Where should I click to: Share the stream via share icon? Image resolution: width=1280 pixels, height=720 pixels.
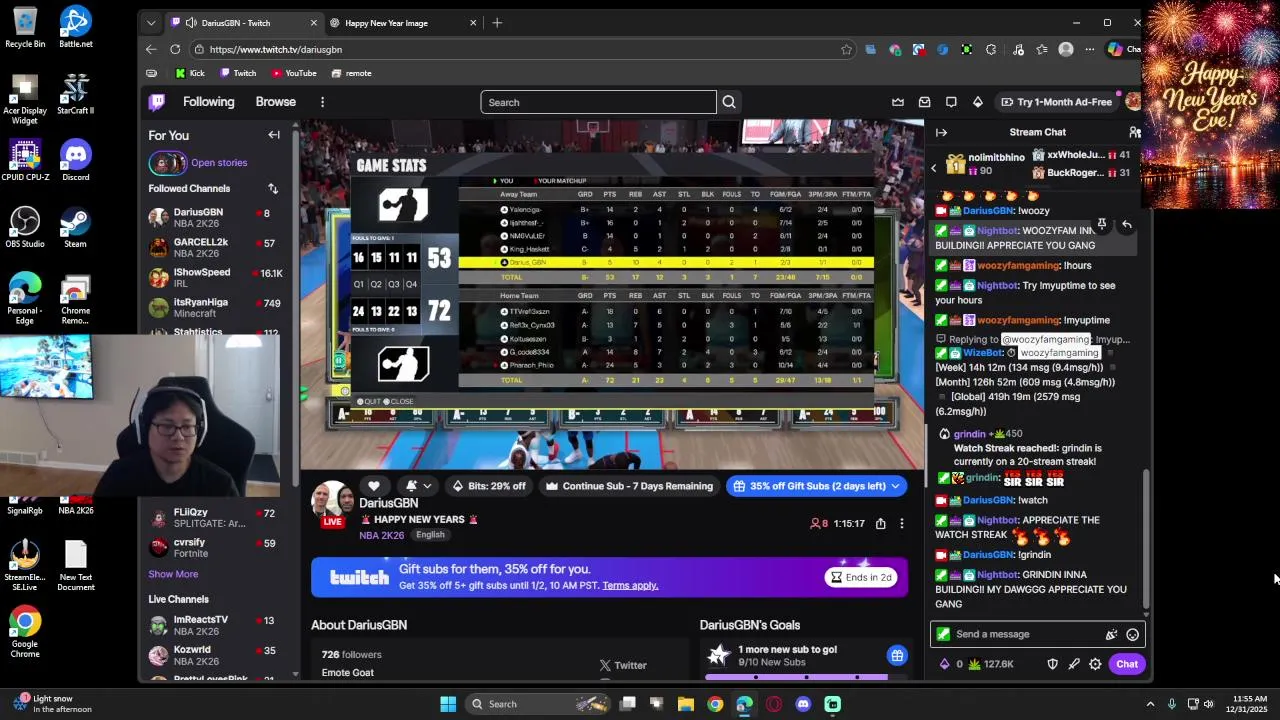click(x=880, y=523)
